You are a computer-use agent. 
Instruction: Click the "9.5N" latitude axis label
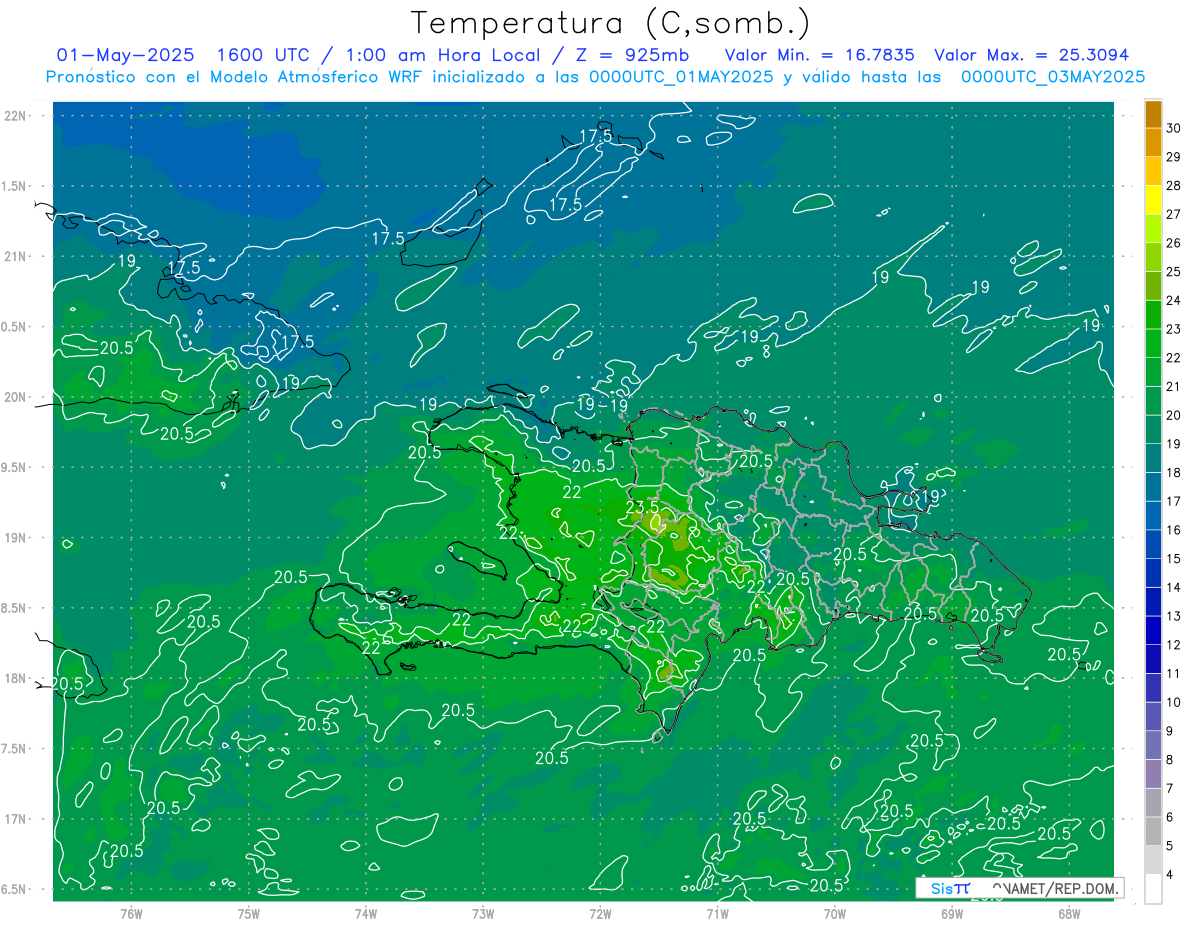(x=16, y=467)
